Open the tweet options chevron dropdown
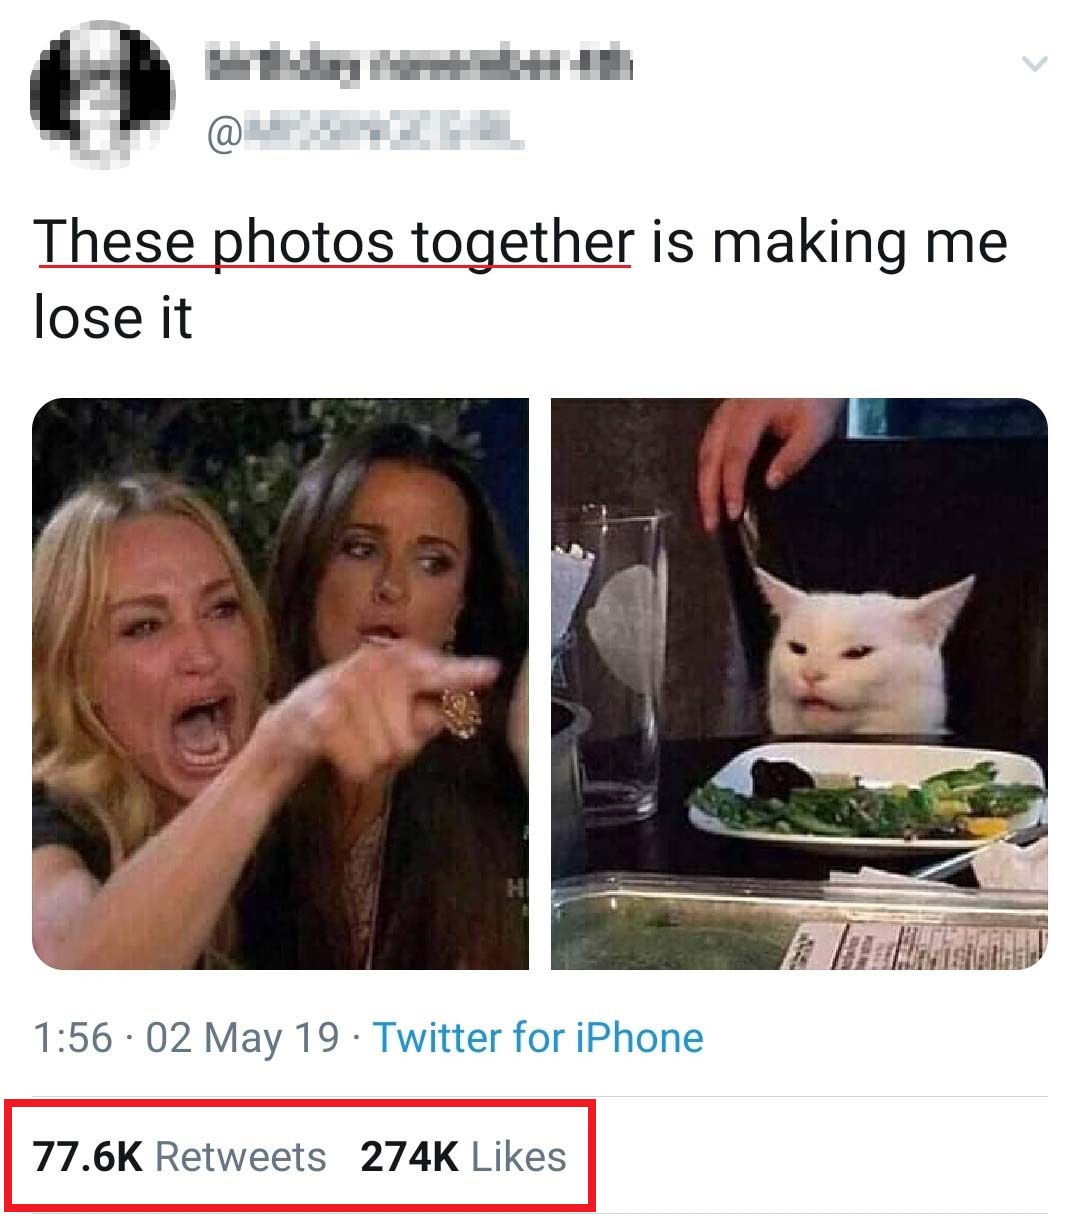 [x=1034, y=65]
